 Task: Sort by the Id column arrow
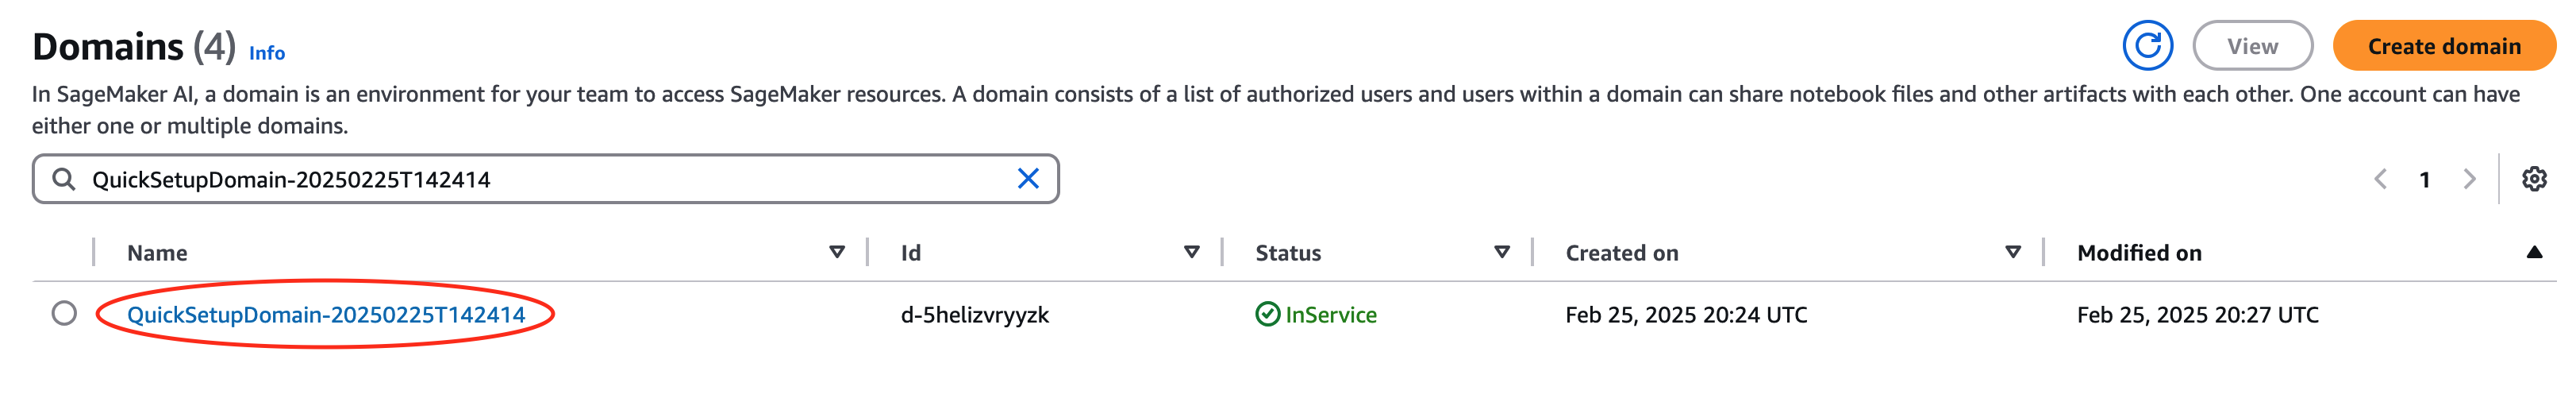click(1191, 252)
